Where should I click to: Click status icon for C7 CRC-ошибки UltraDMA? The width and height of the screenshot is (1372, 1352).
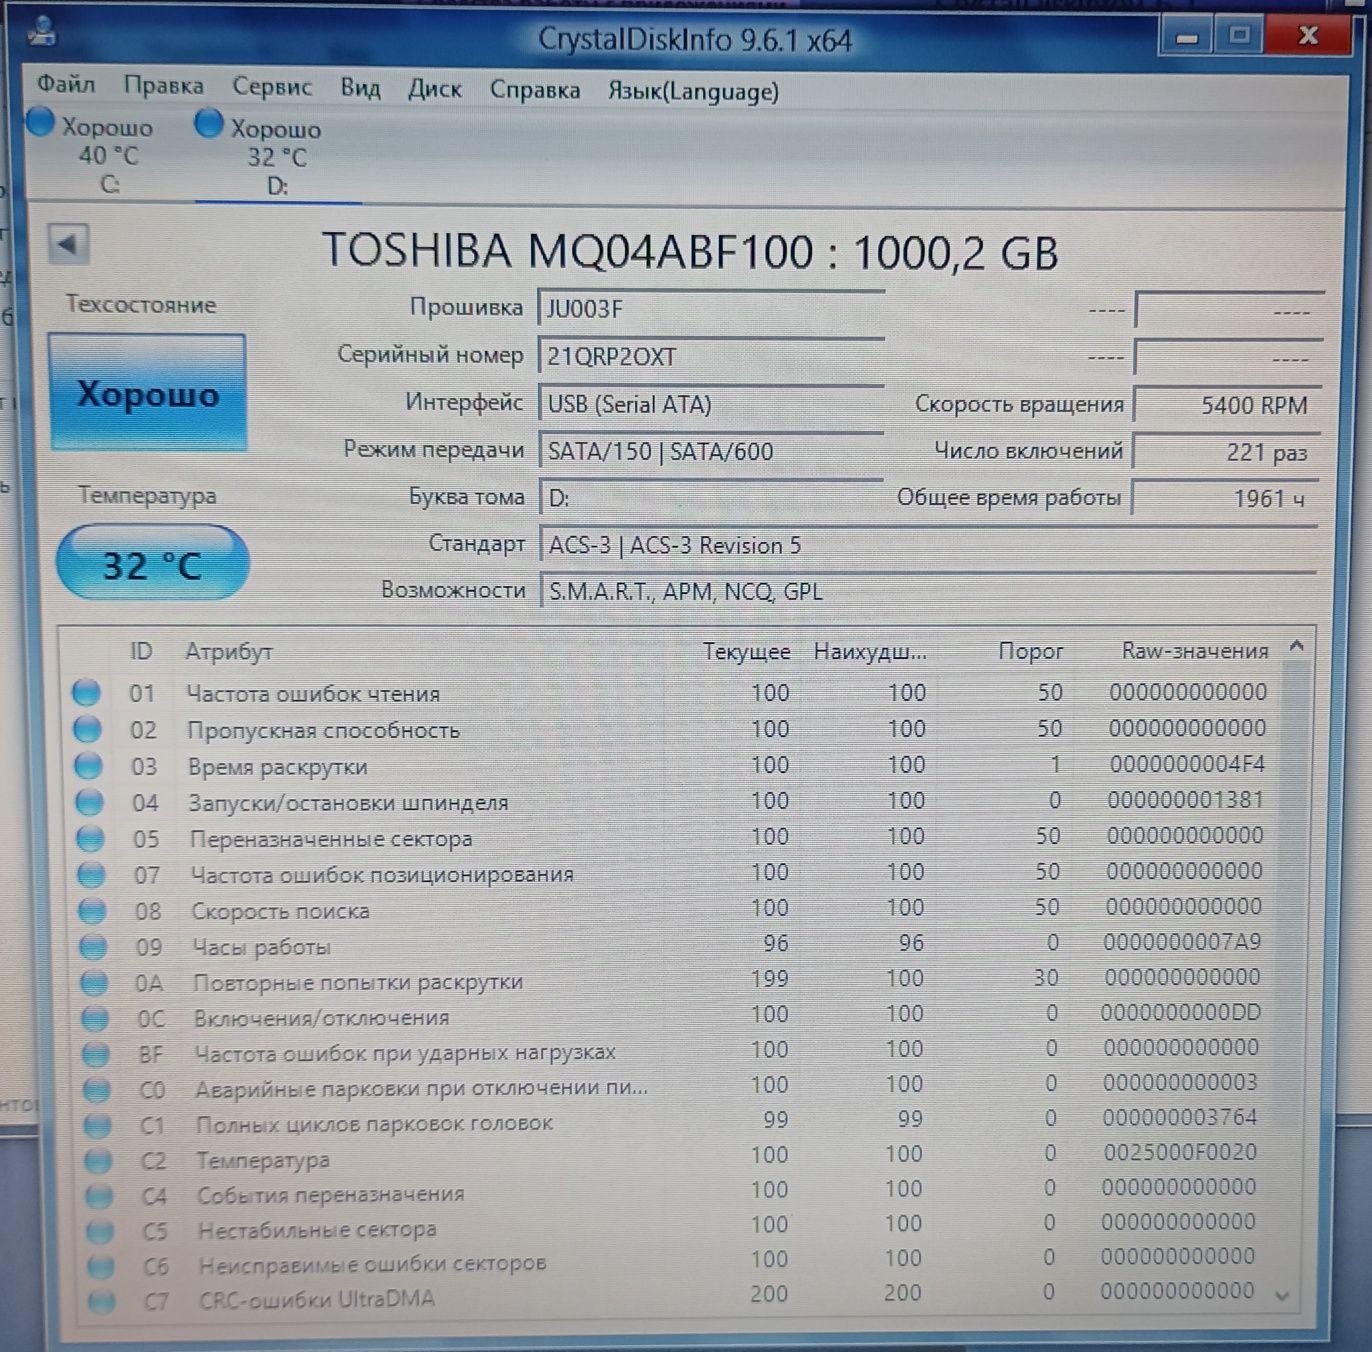click(x=101, y=1303)
